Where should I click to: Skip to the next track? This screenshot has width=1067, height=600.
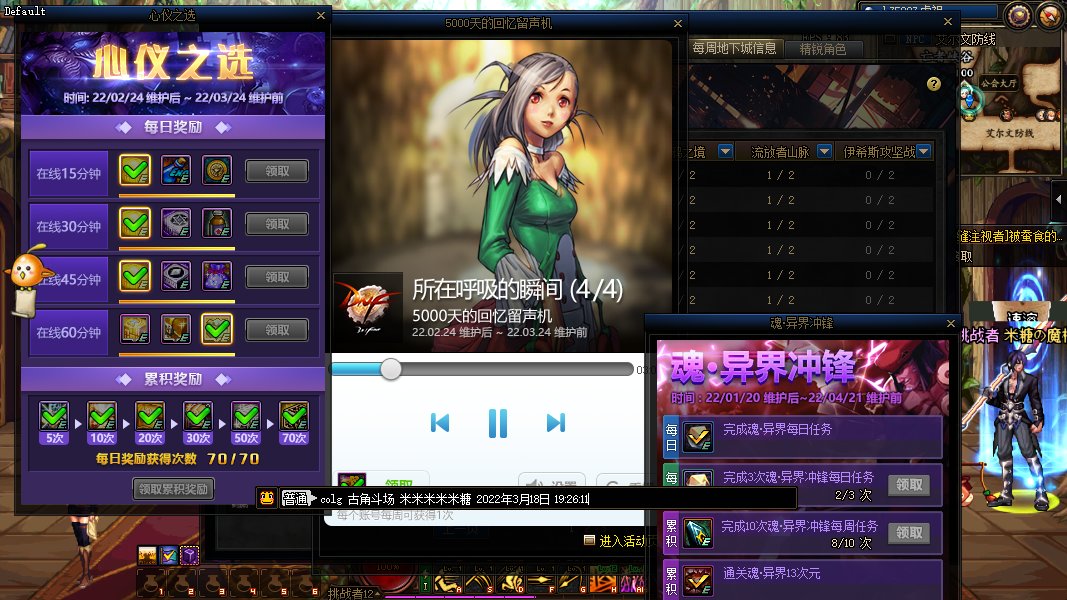tap(555, 423)
